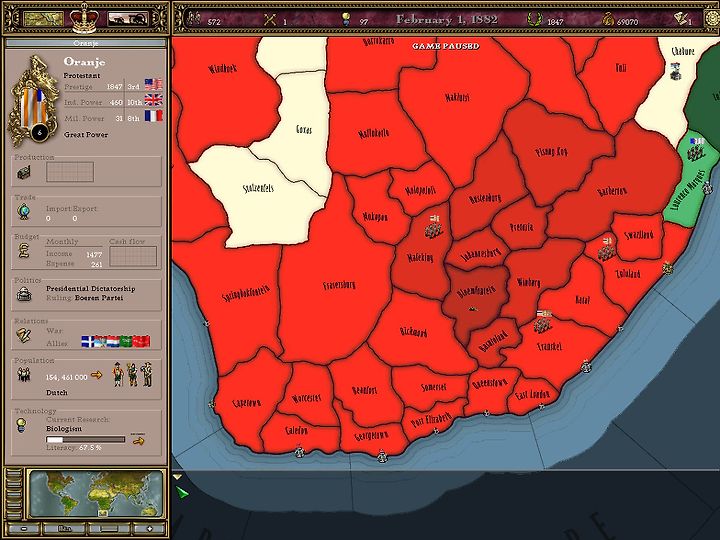Click the green arrow below the map
Viewport: 720px width, 540px height.
pyautogui.click(x=182, y=493)
